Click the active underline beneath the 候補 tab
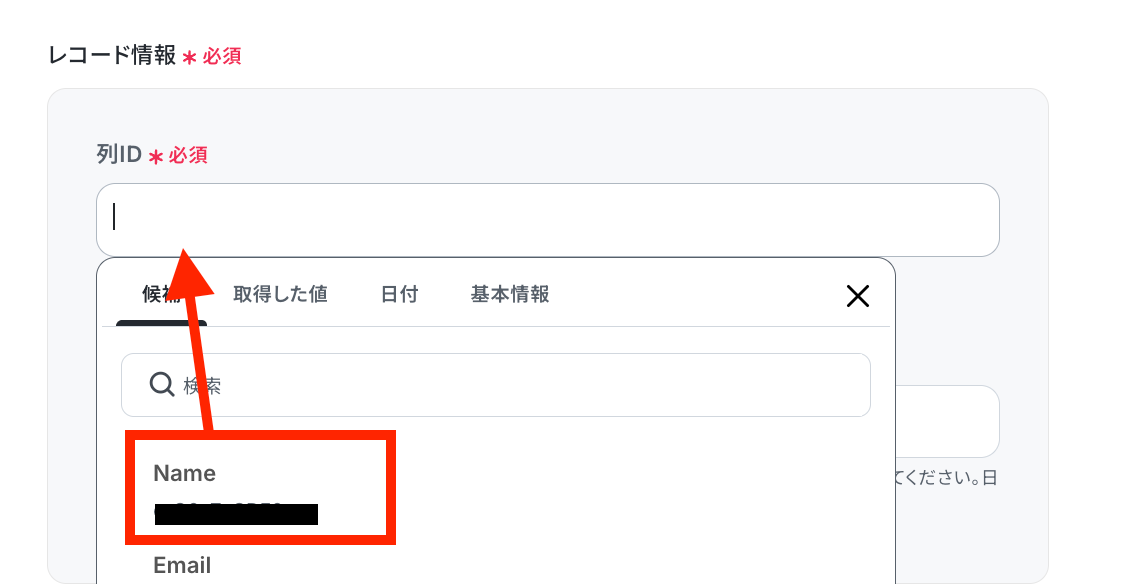1146x584 pixels. click(x=162, y=323)
